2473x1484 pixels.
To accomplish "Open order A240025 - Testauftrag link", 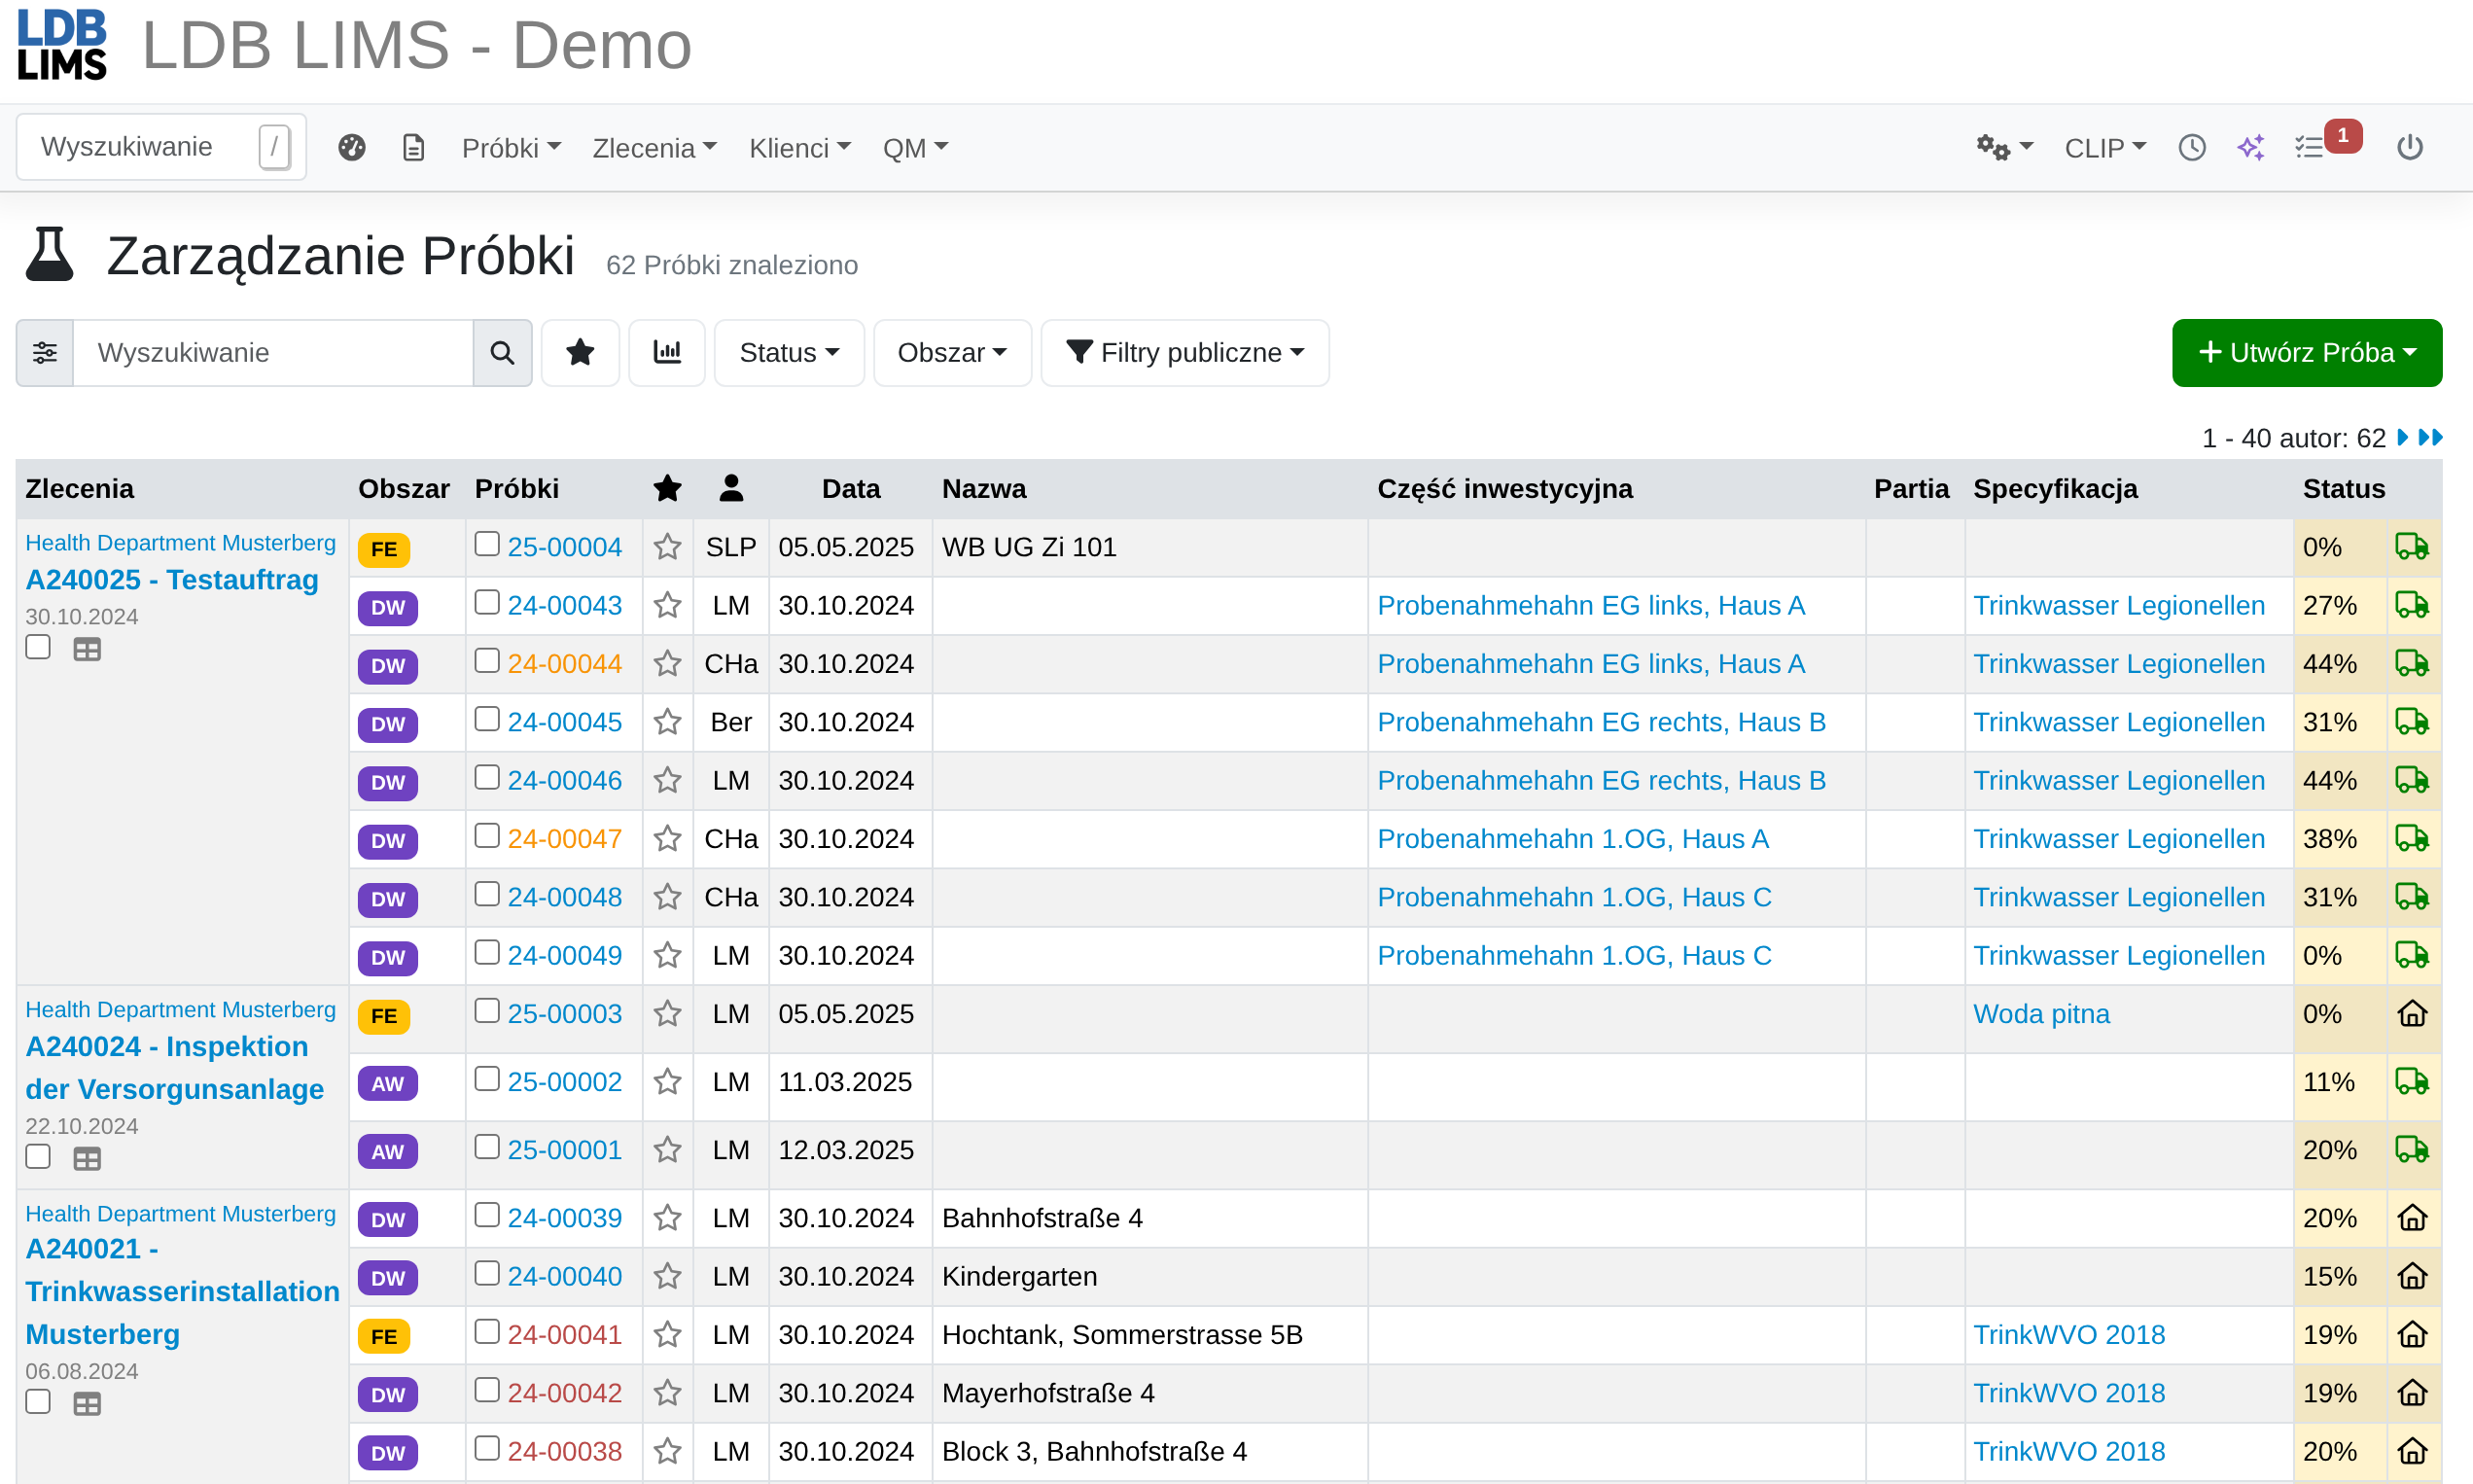I will [172, 580].
